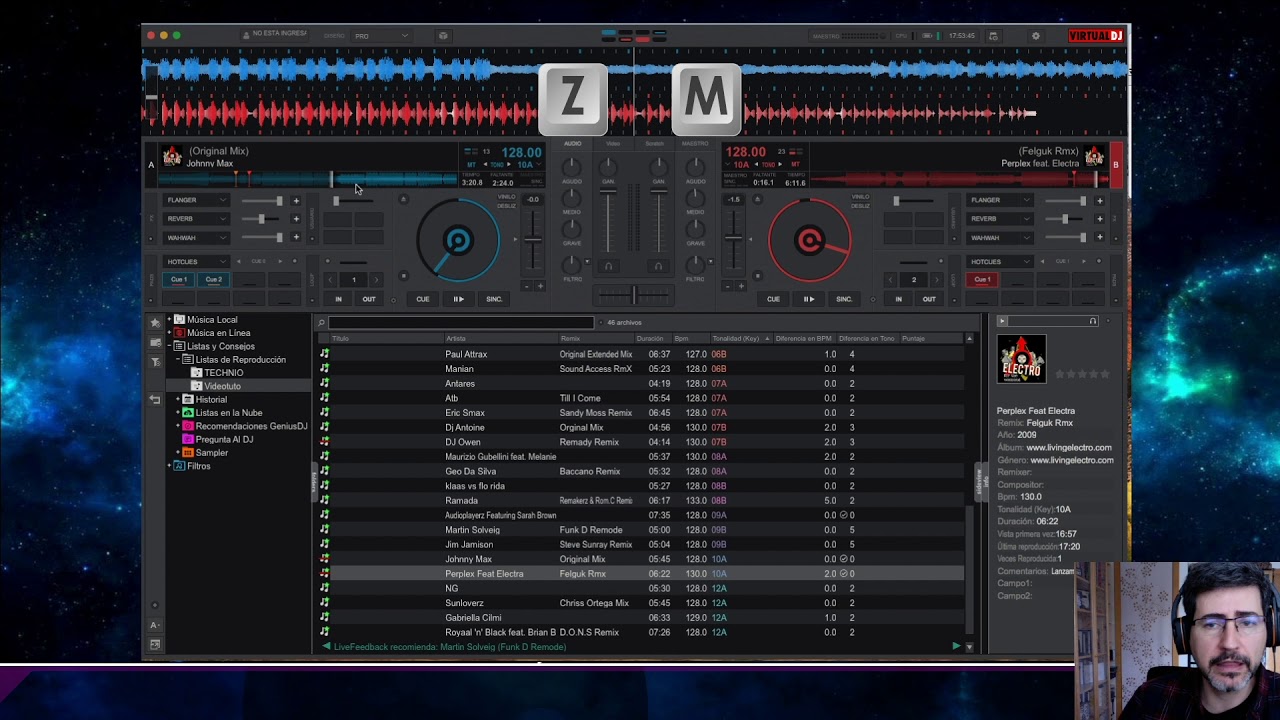Open the FLANGER effect dropdown on deck B

[x=999, y=200]
